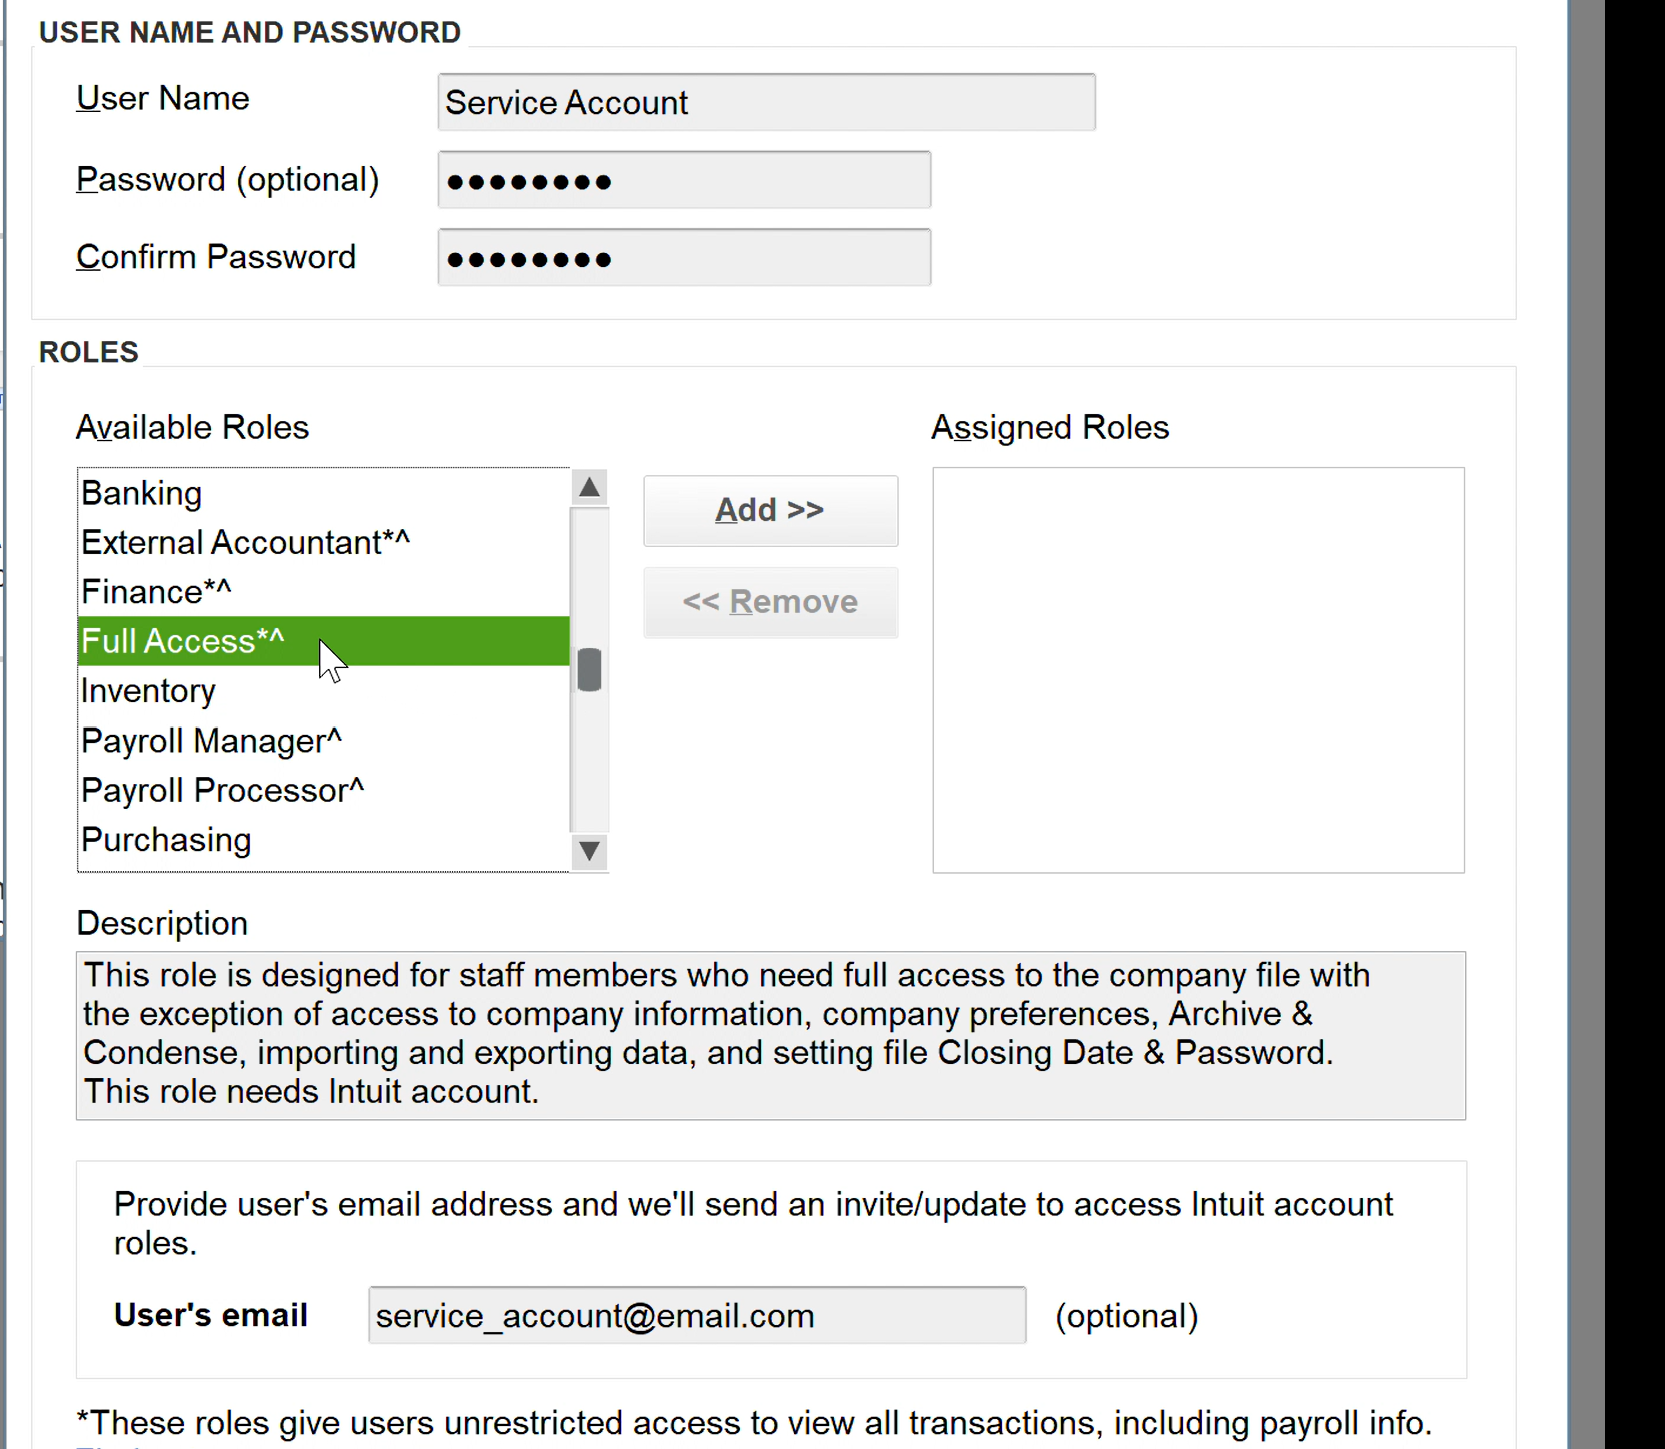Select the Payroll Processor role

[222, 791]
